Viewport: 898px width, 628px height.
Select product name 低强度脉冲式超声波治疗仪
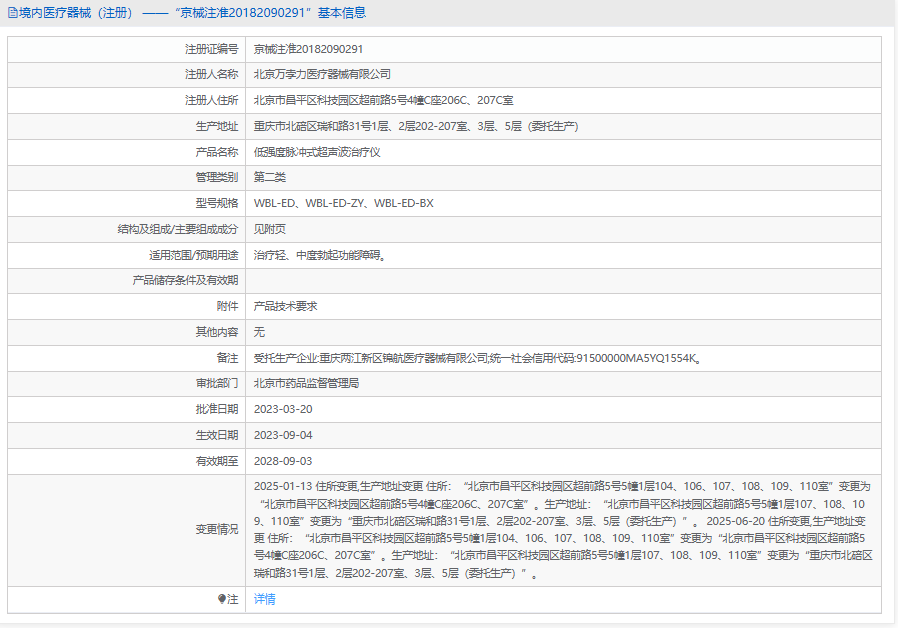coord(317,152)
